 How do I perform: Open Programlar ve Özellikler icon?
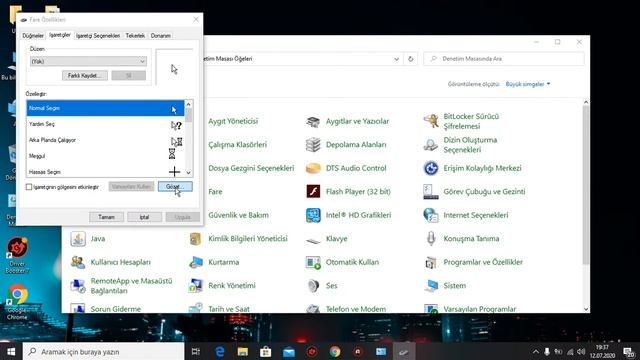431,262
